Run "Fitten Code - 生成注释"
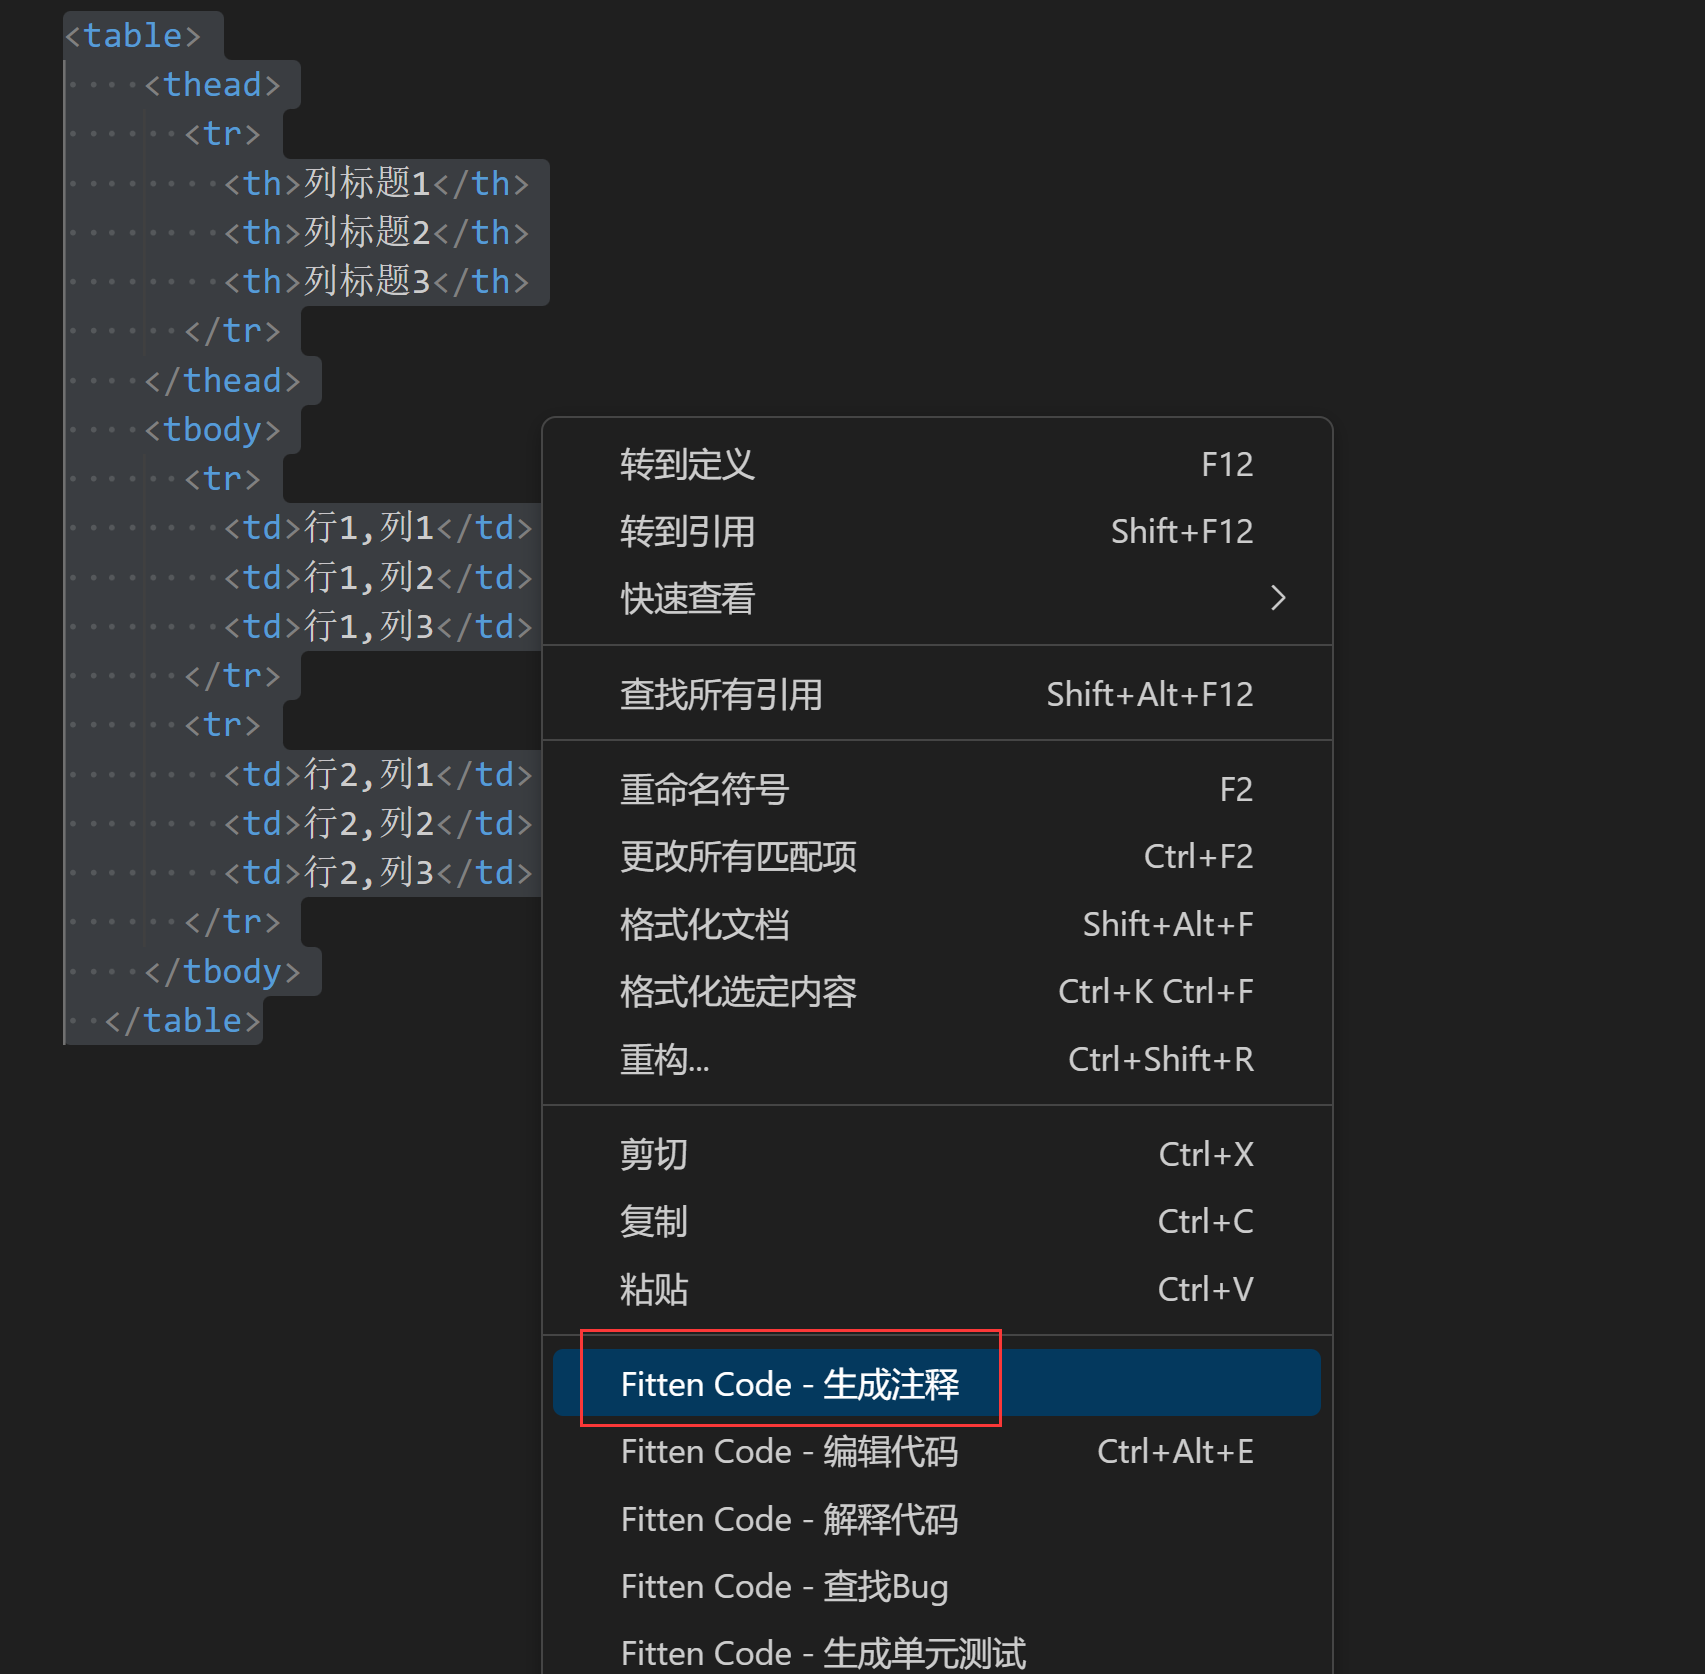 [x=790, y=1384]
